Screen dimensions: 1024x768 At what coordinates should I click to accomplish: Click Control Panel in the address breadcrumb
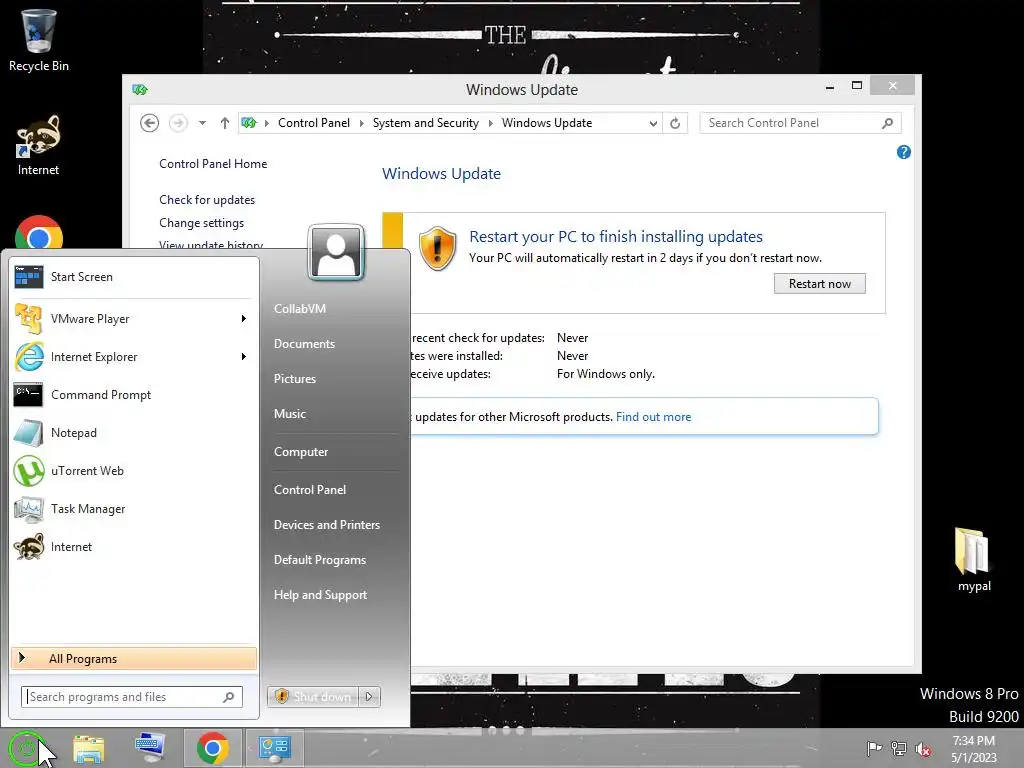point(314,123)
